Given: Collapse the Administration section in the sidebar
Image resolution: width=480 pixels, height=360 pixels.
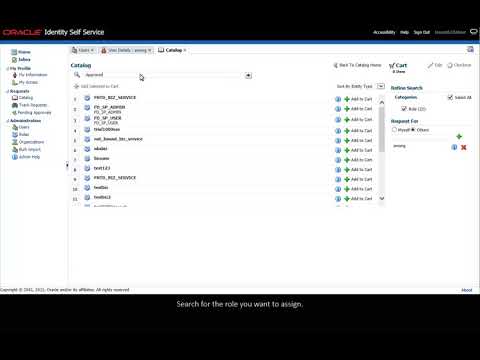Looking at the screenshot, I should [x=8, y=121].
